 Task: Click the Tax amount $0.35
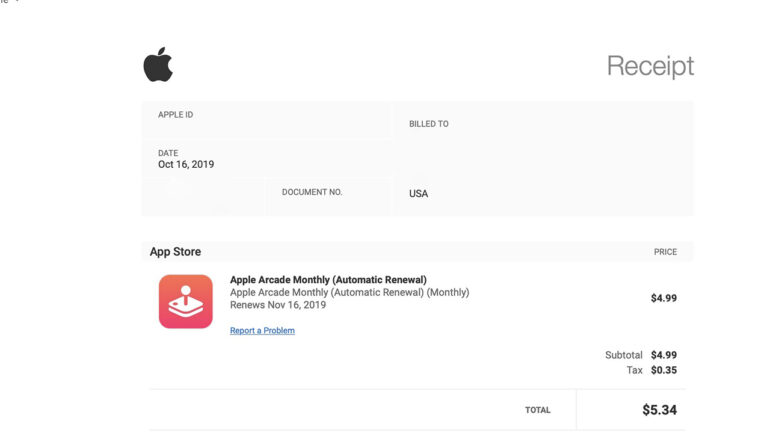click(x=663, y=370)
